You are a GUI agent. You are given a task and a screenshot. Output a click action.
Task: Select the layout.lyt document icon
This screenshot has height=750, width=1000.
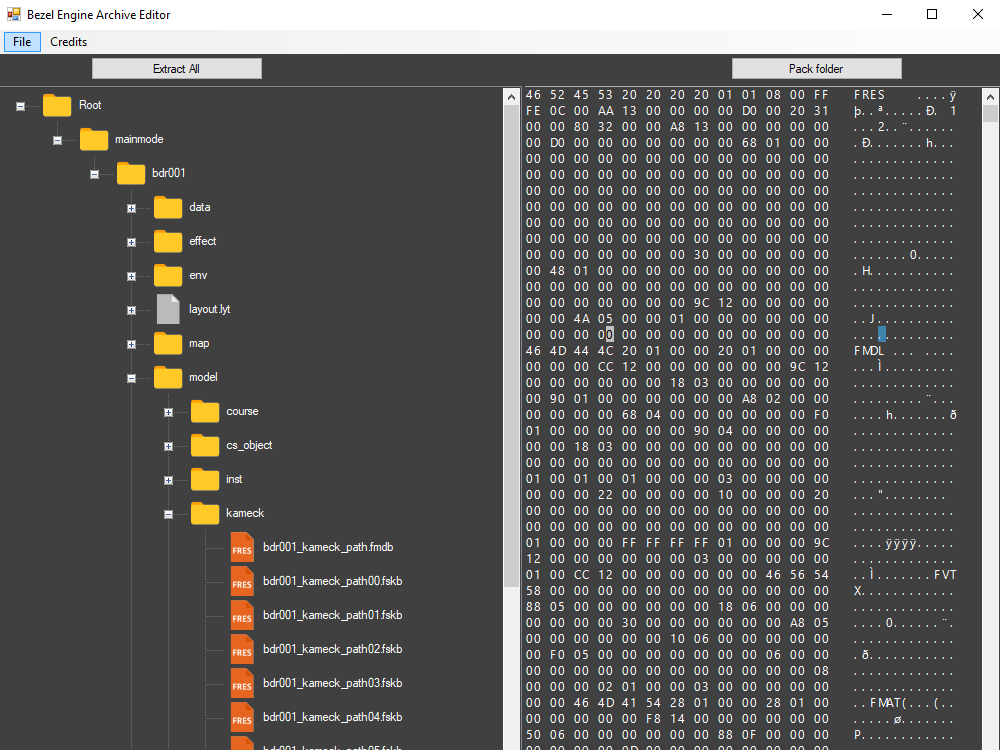[x=168, y=309]
